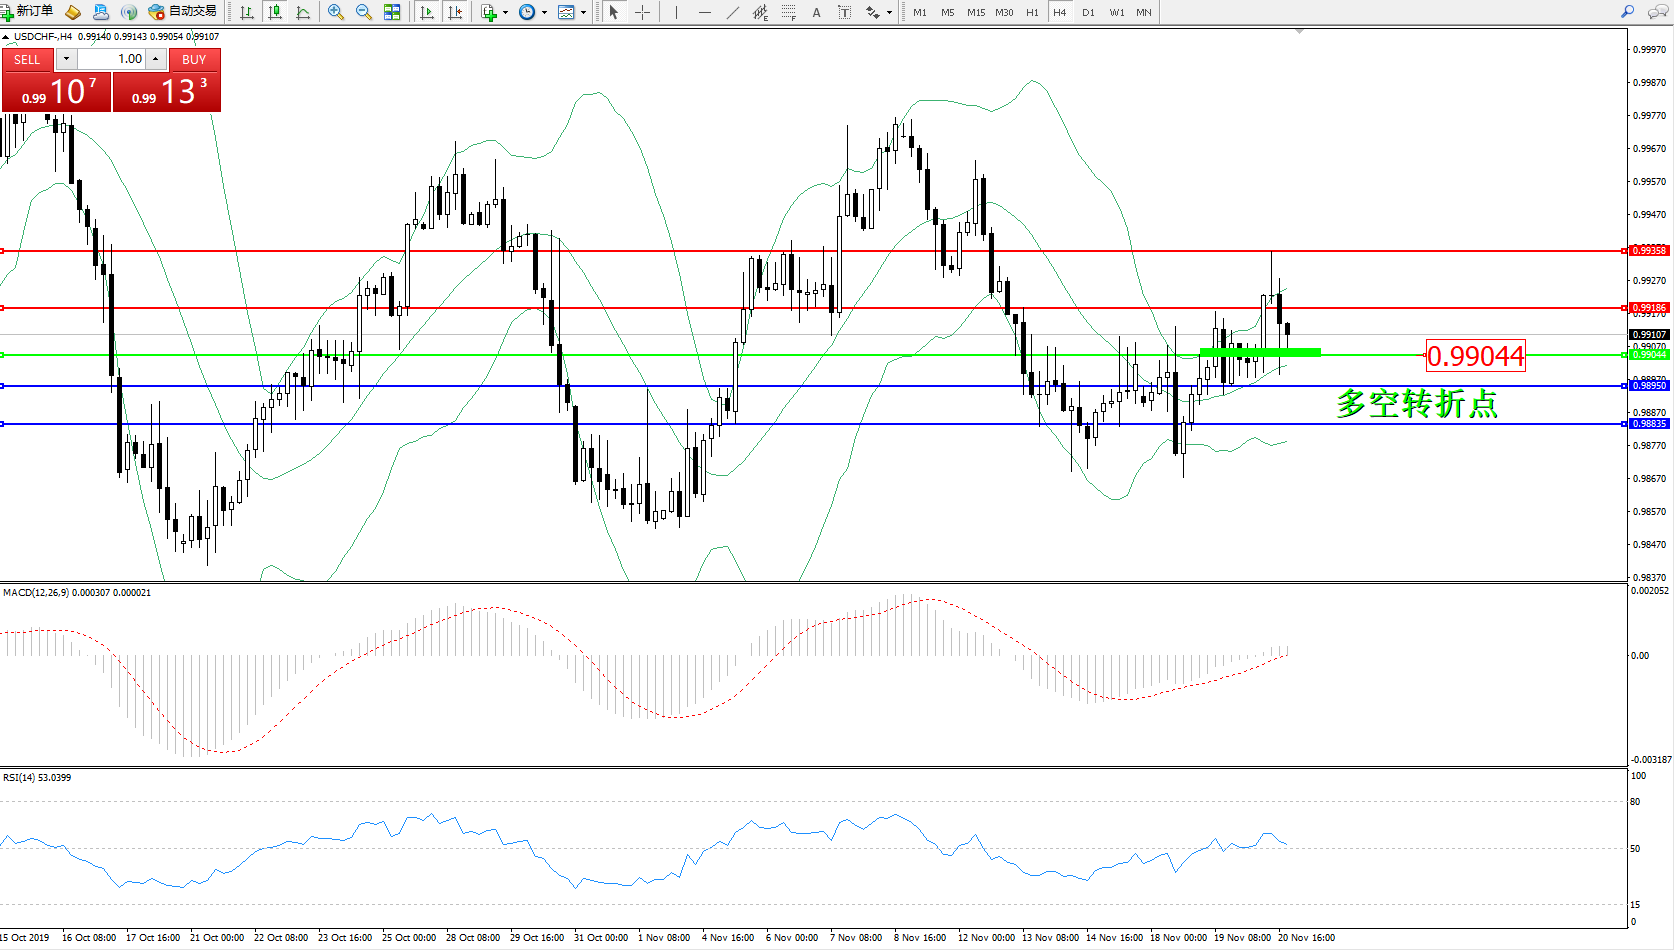Click the lot volume field showing 1.00
1674x950 pixels.
[112, 59]
